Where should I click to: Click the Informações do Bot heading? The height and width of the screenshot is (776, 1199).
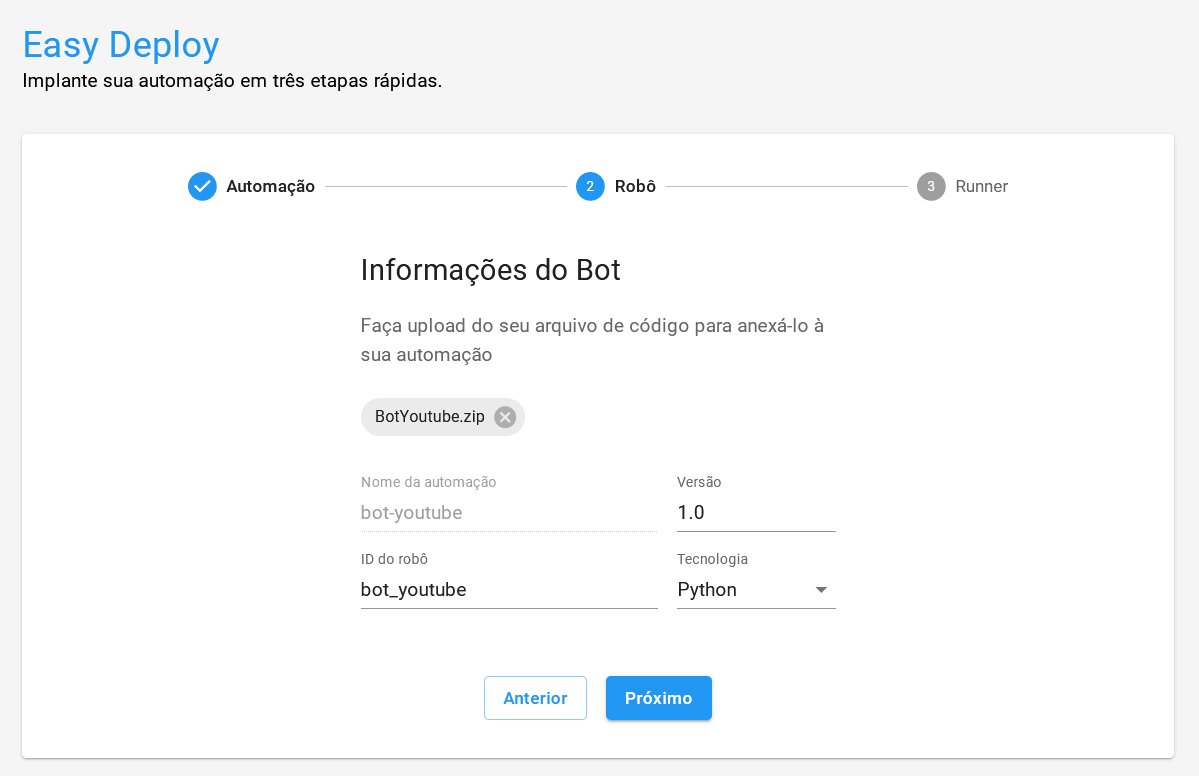pos(490,270)
